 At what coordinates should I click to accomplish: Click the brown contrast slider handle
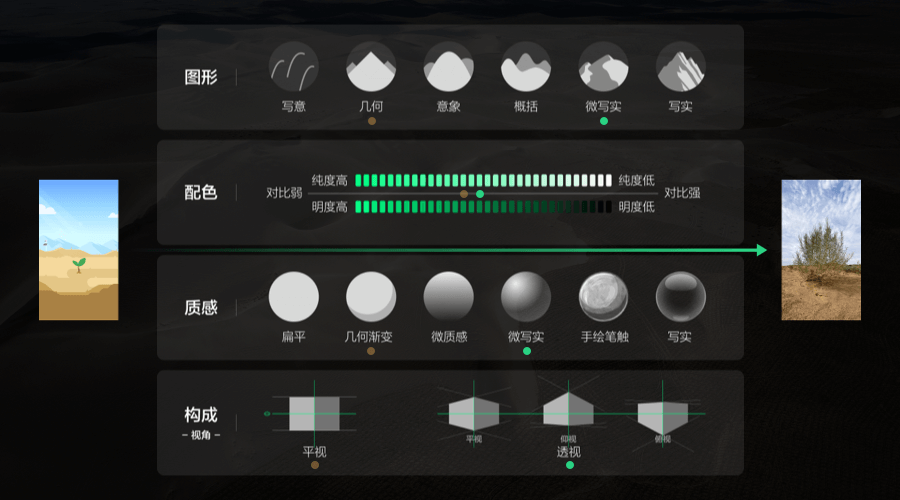click(x=464, y=194)
